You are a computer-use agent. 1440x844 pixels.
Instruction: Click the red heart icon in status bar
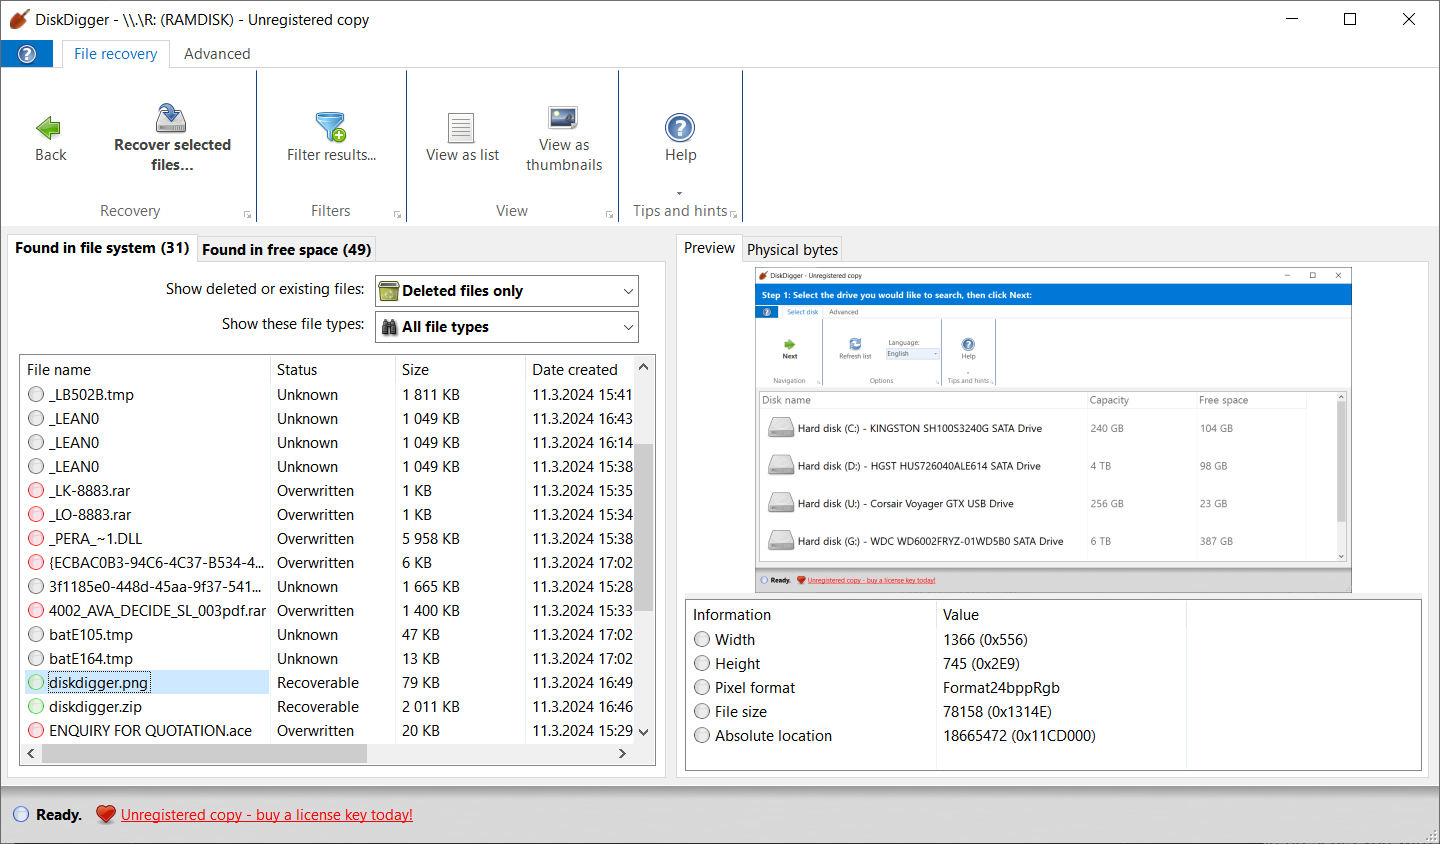click(106, 815)
